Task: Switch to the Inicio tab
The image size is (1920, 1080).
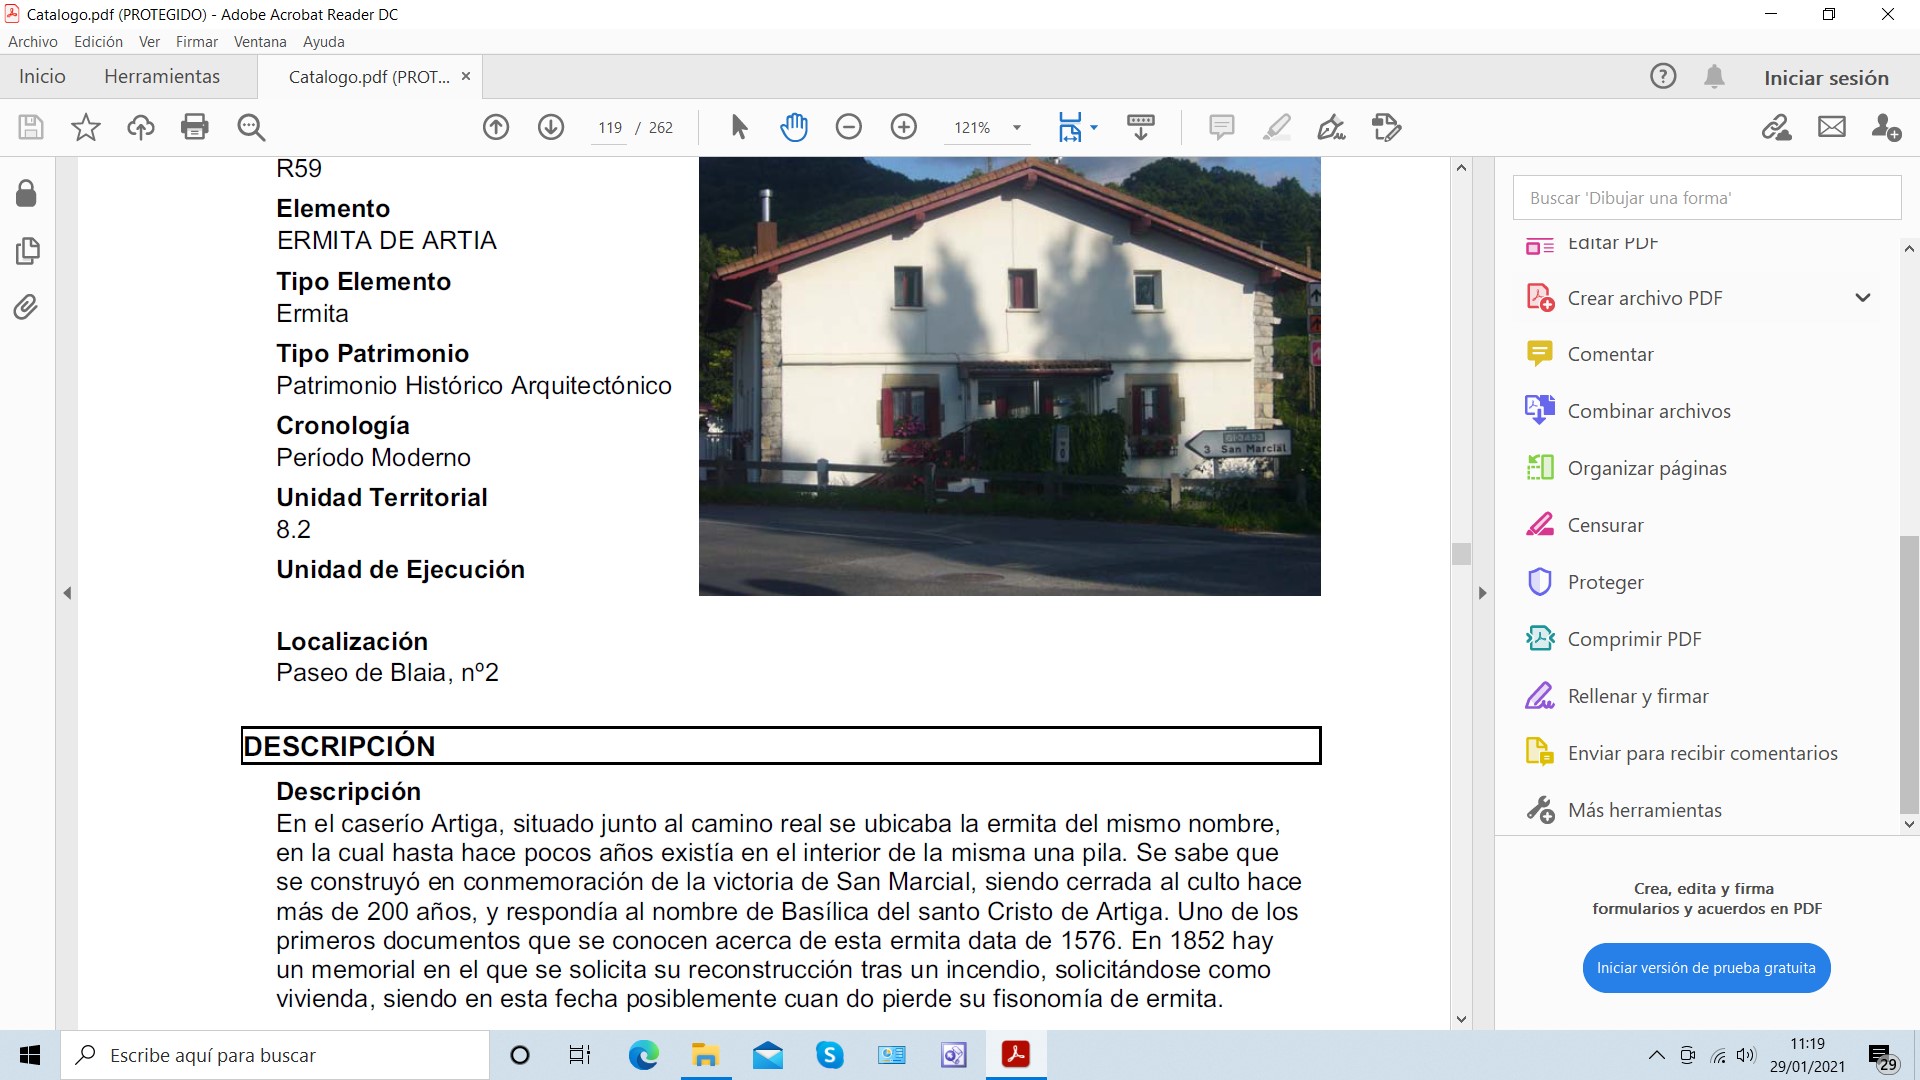Action: point(42,77)
